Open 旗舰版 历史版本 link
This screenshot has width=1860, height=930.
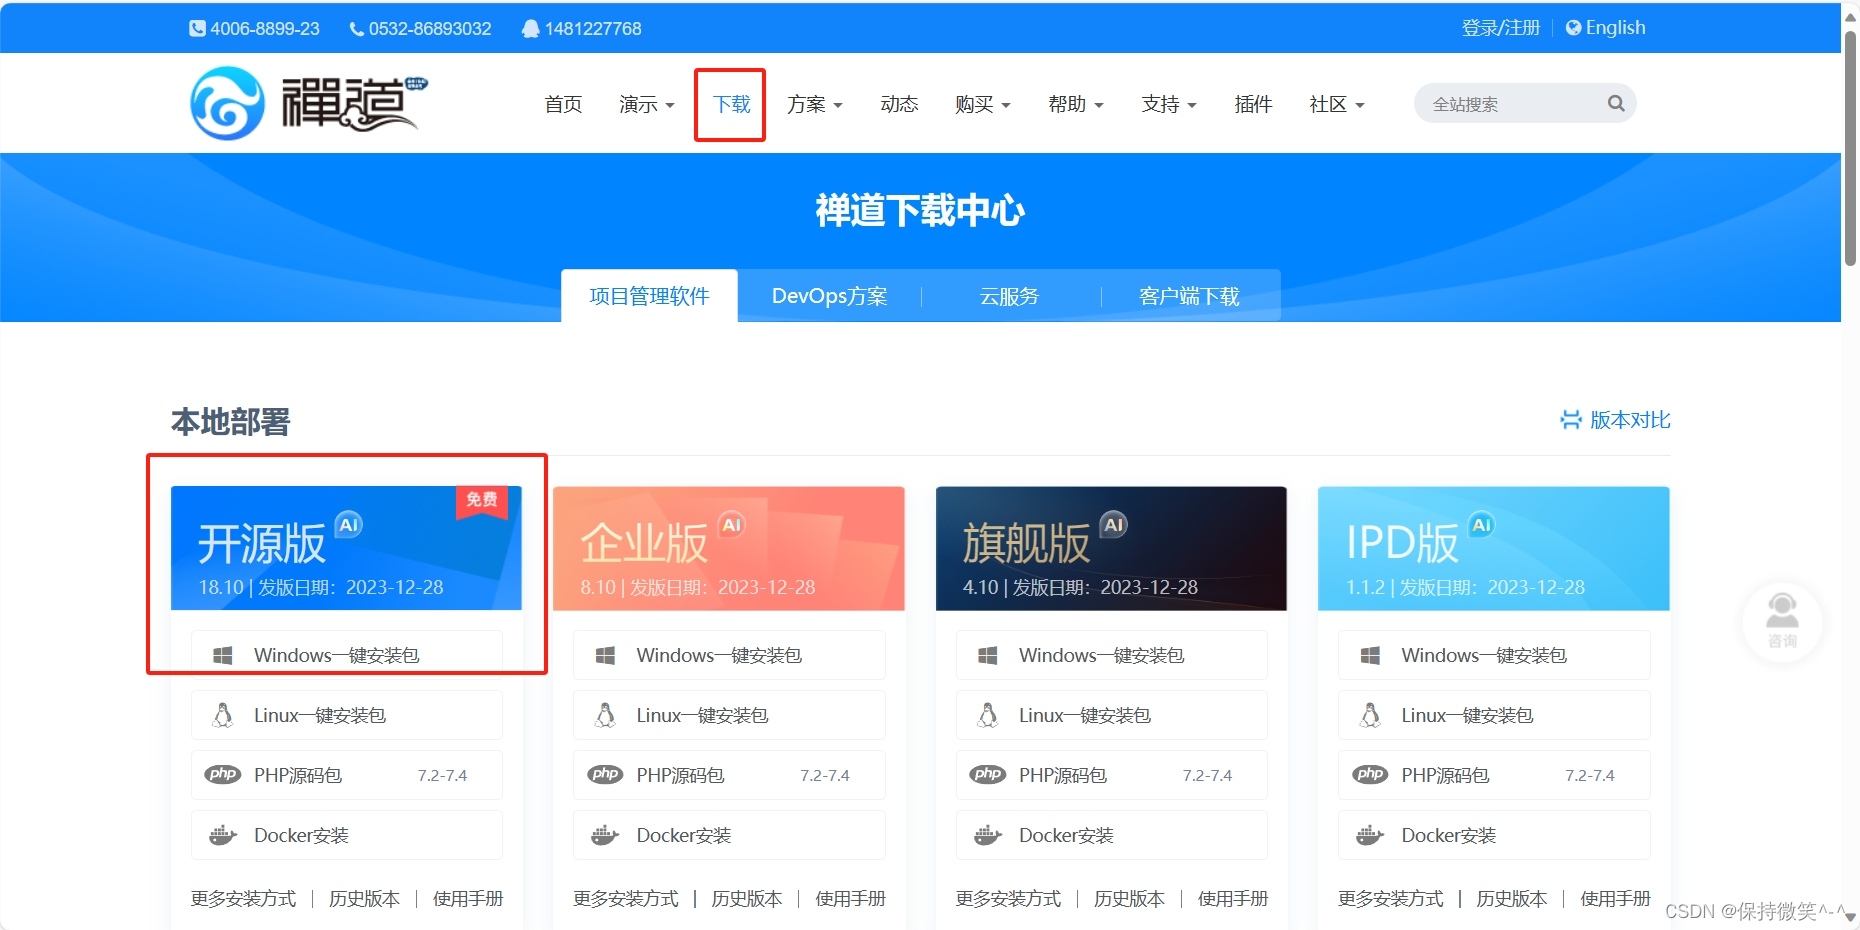[x=1129, y=899]
